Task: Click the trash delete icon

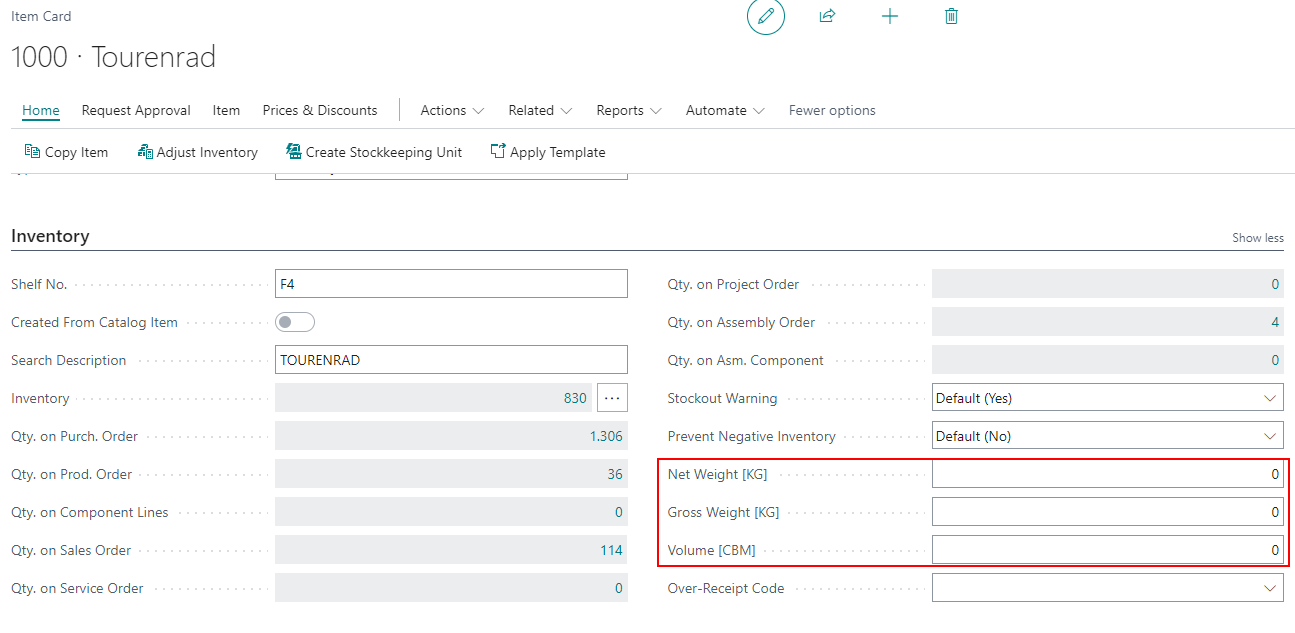Action: click(x=951, y=17)
